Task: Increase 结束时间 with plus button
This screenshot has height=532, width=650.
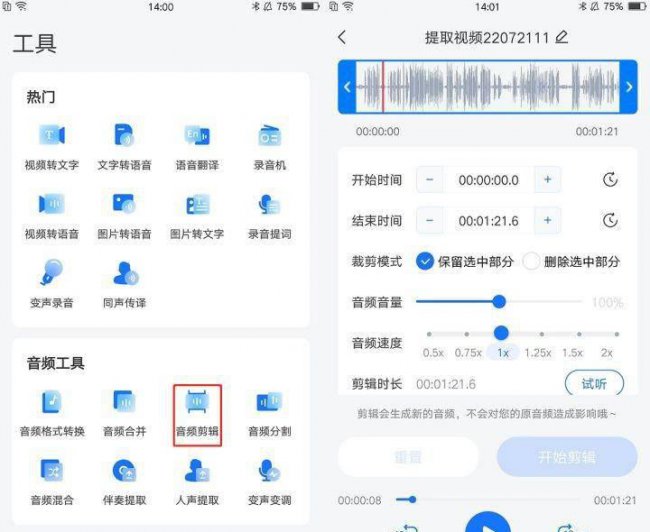Action: click(548, 221)
